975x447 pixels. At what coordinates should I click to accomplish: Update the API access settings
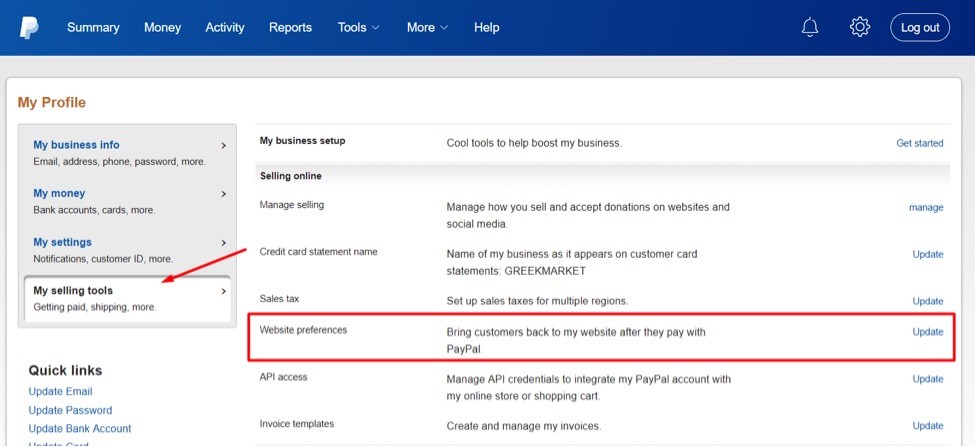[x=928, y=379]
